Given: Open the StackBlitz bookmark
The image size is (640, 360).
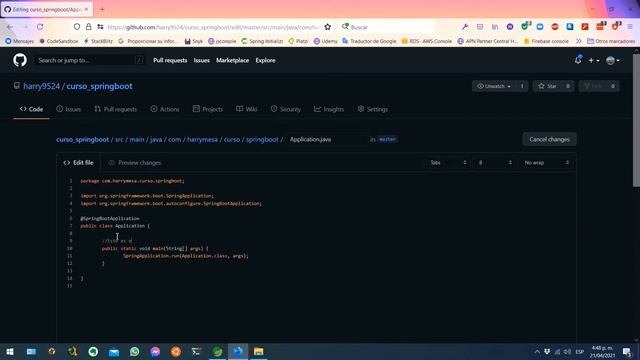Looking at the screenshot, I should pos(98,41).
